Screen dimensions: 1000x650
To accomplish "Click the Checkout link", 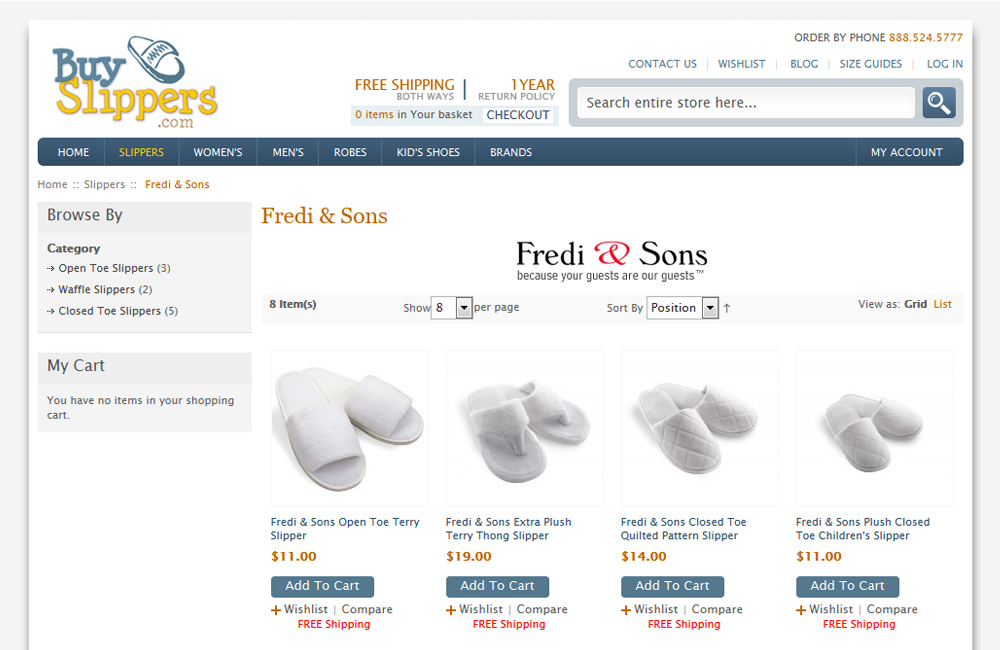I will coord(518,115).
